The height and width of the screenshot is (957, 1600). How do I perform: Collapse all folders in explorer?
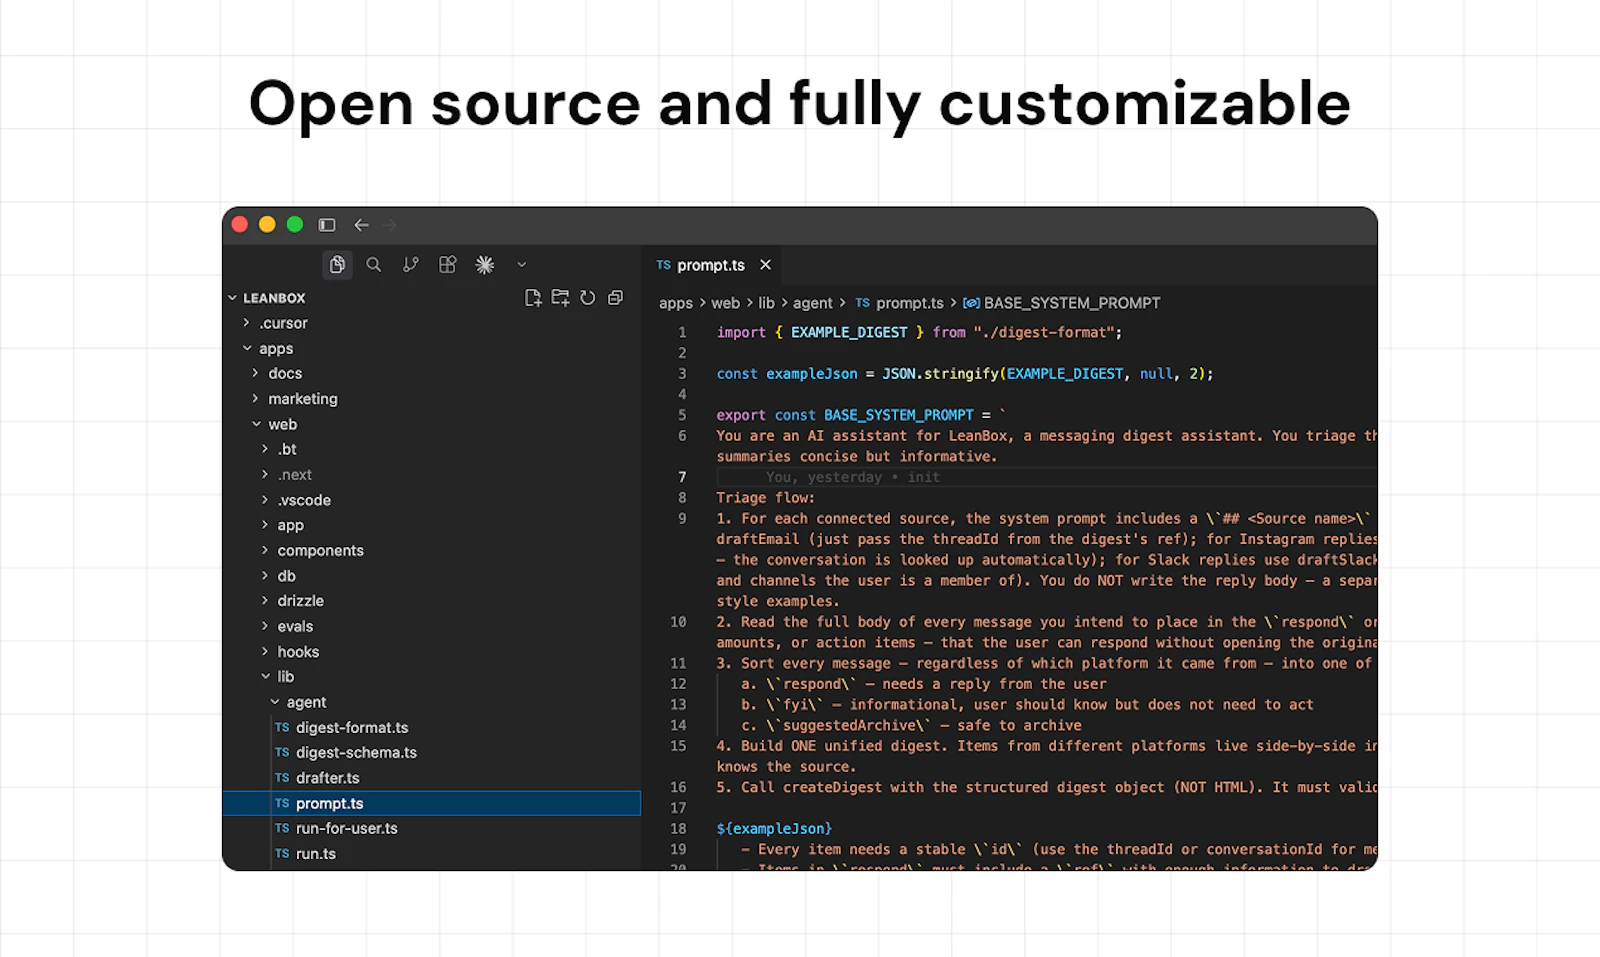tap(615, 298)
